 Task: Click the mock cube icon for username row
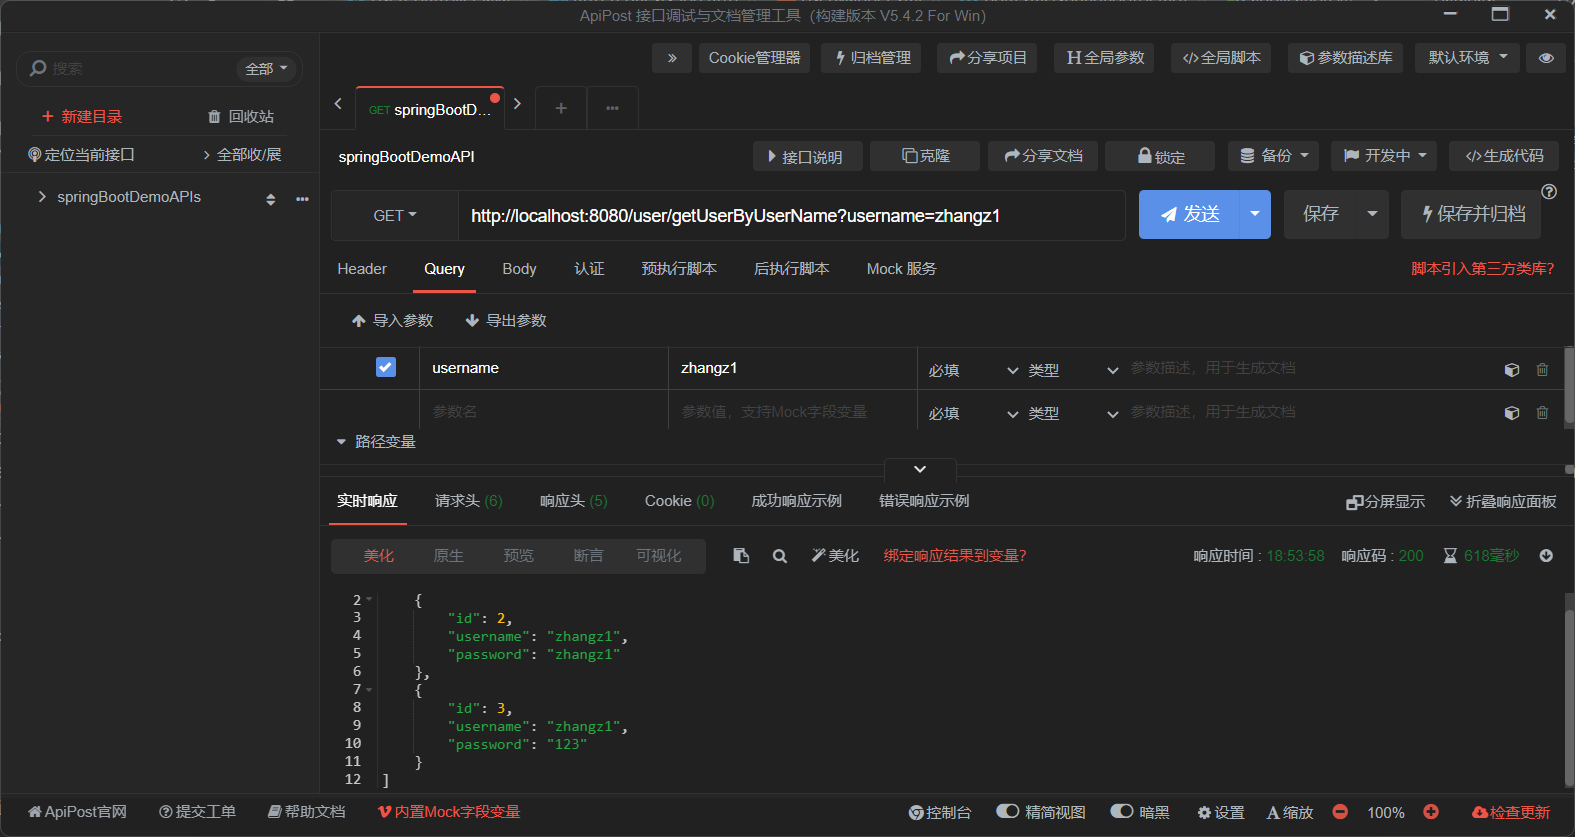pyautogui.click(x=1512, y=370)
